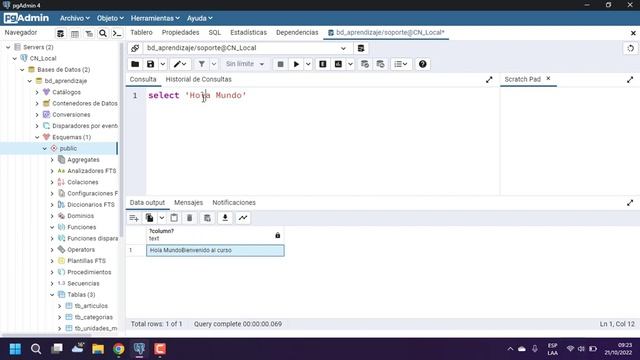Select the 'Hola MundoBienvenido al curso' cell
The width and height of the screenshot is (640, 360).
pyautogui.click(x=215, y=250)
